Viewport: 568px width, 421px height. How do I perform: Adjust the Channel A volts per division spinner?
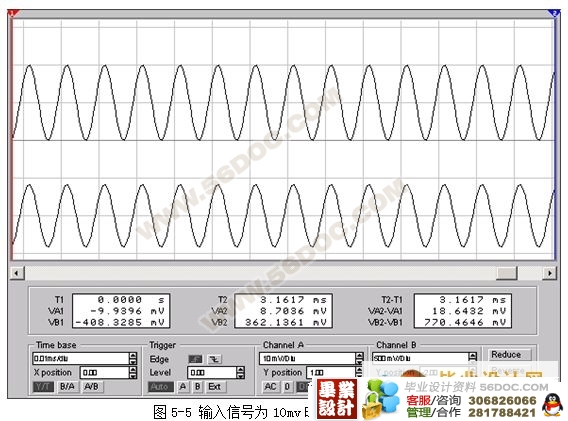(x=359, y=358)
